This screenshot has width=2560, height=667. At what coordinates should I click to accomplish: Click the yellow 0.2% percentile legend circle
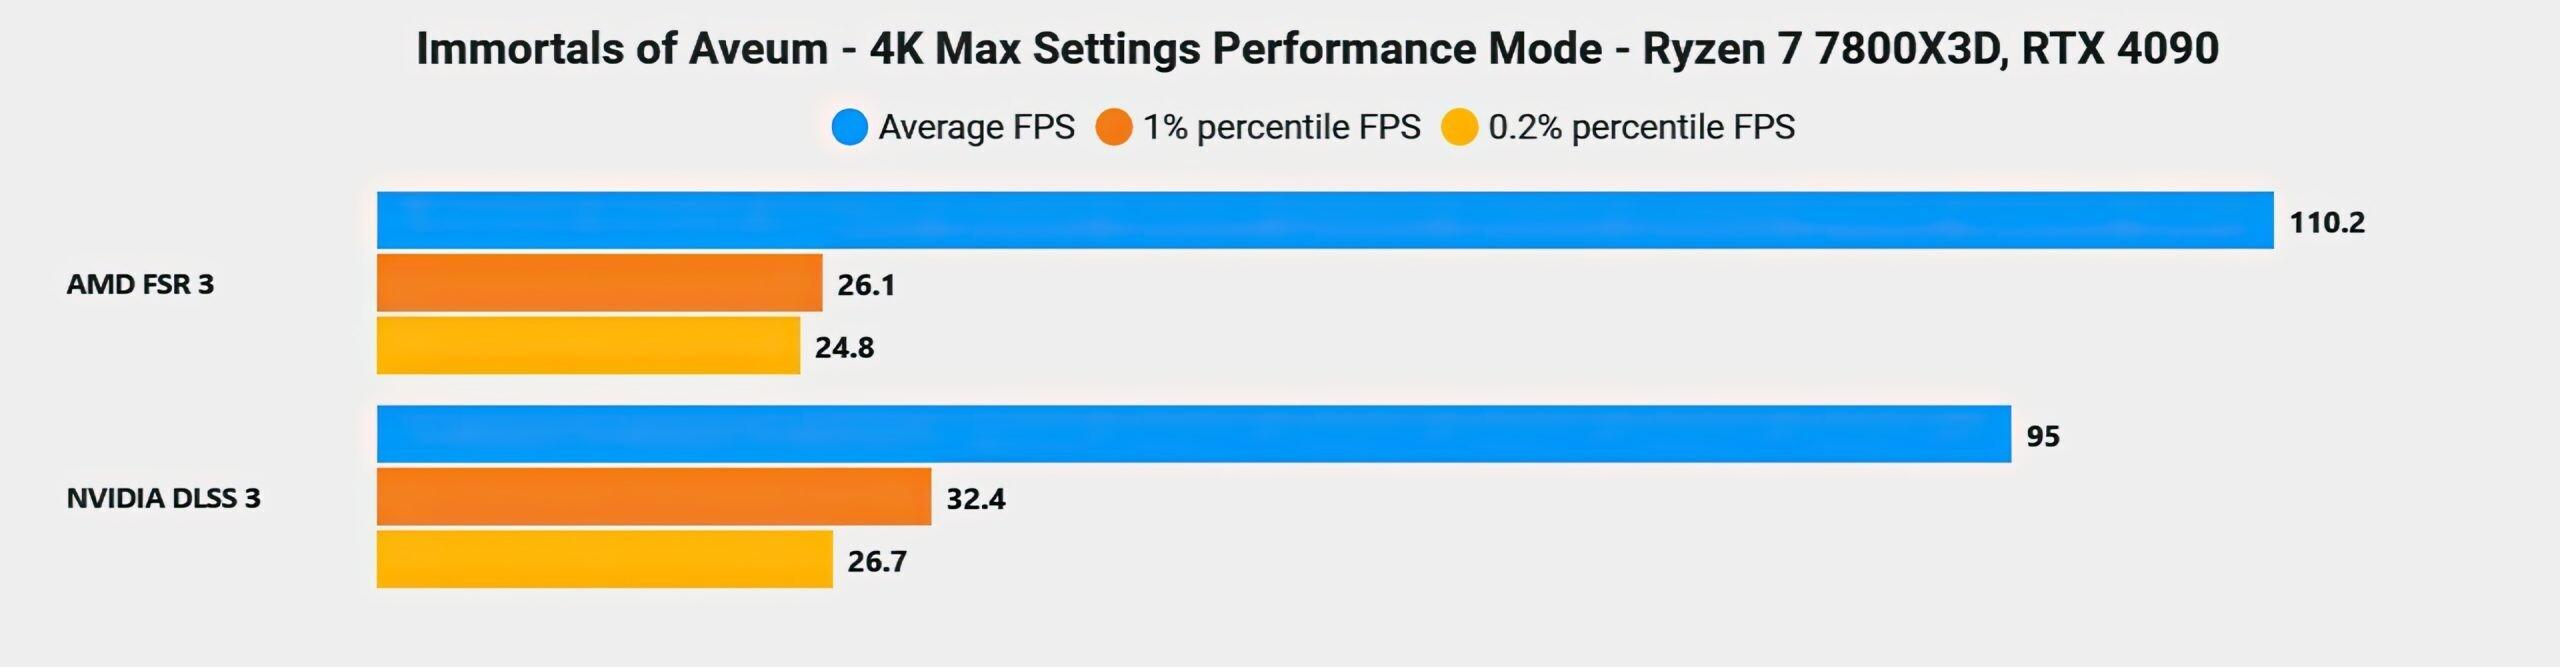pos(1459,128)
